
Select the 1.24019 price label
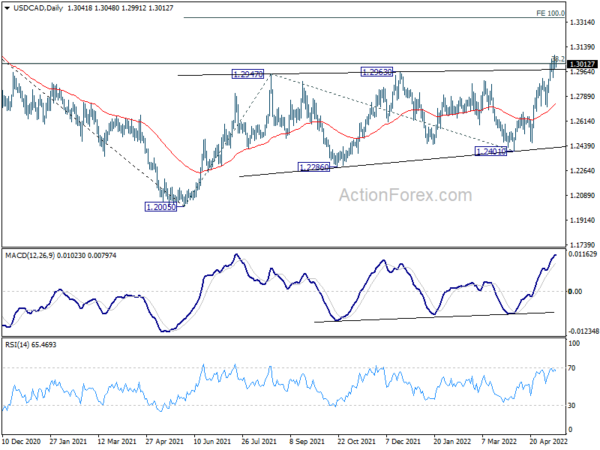[492, 151]
